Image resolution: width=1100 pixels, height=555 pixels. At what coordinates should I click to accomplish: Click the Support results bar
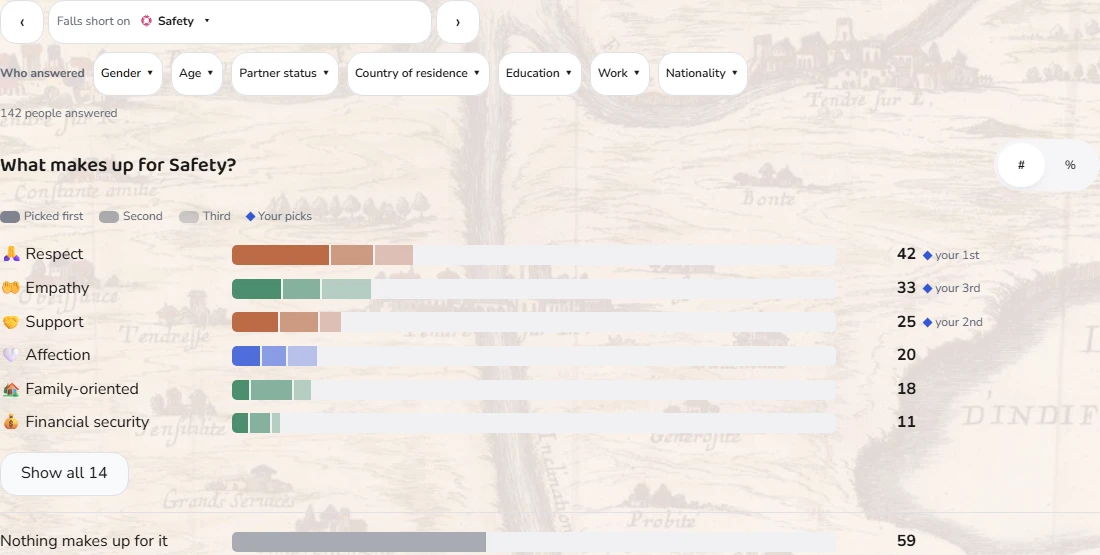pos(534,322)
